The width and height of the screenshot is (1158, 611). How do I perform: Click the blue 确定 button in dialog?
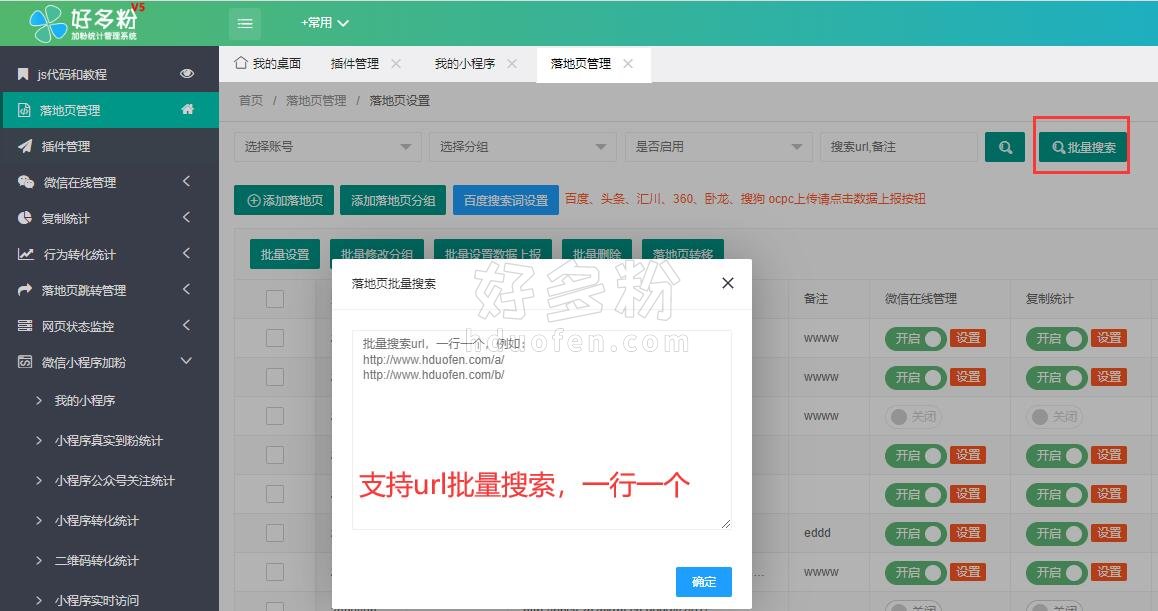point(703,581)
